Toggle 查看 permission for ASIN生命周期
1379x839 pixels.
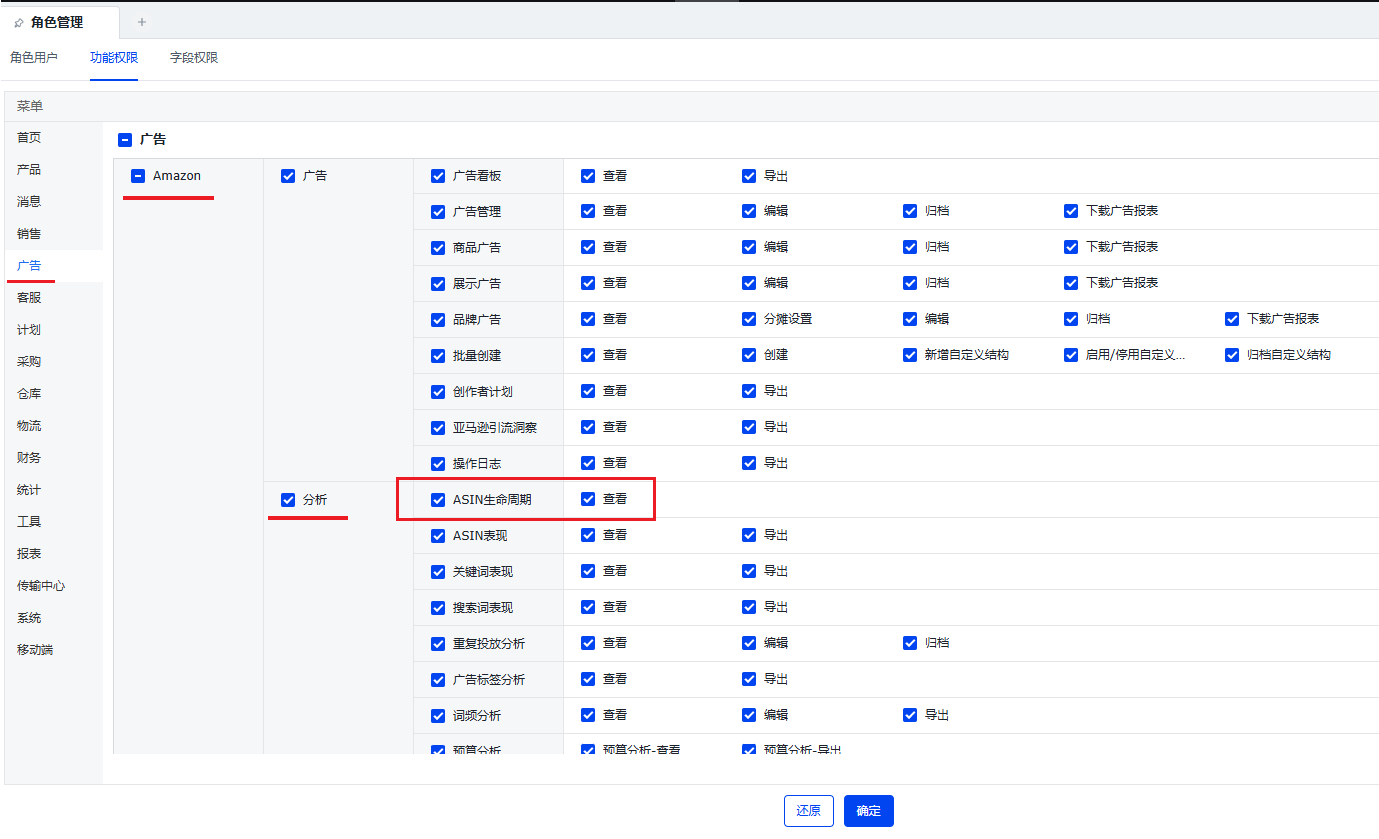[x=588, y=499]
